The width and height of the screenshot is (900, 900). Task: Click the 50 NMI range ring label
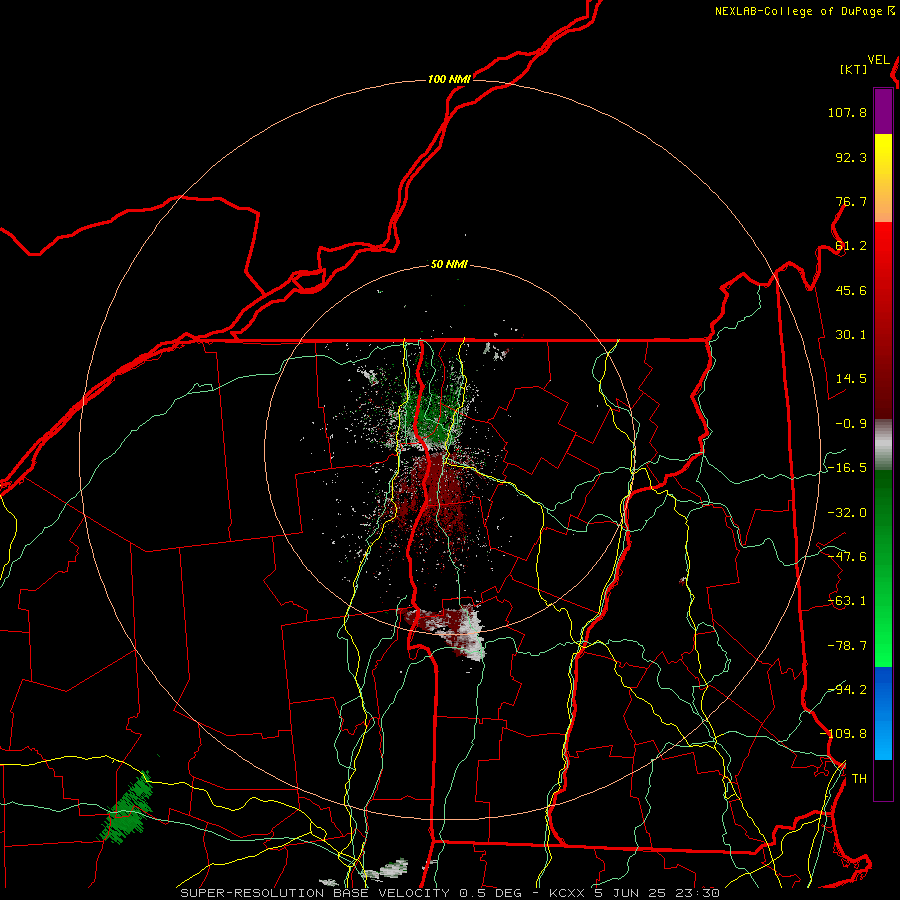pos(449,265)
